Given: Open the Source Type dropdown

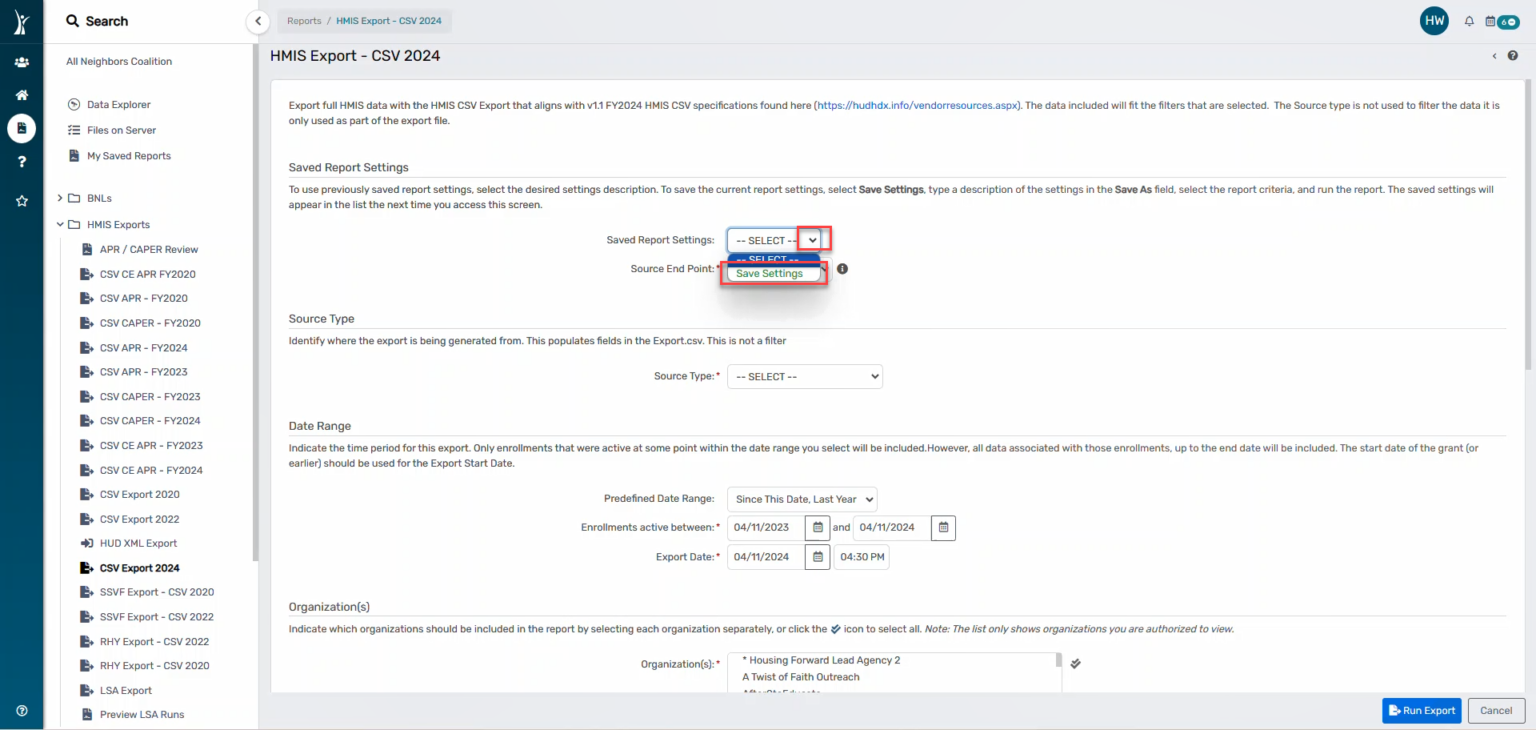Looking at the screenshot, I should pyautogui.click(x=805, y=376).
